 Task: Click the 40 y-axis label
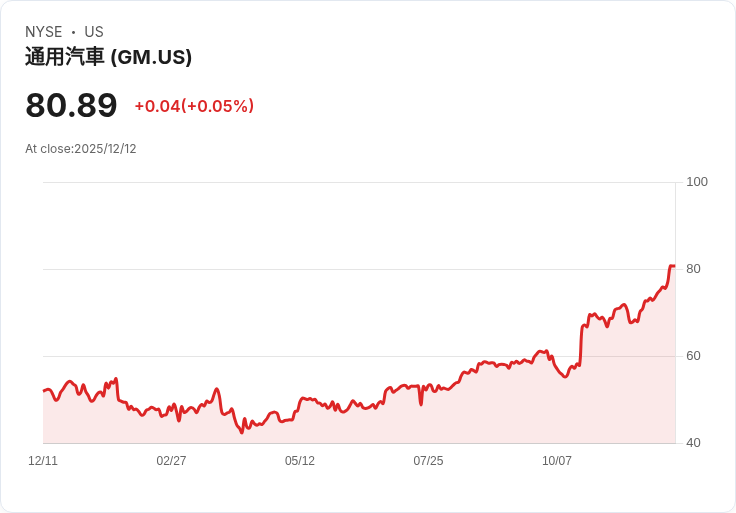point(693,443)
